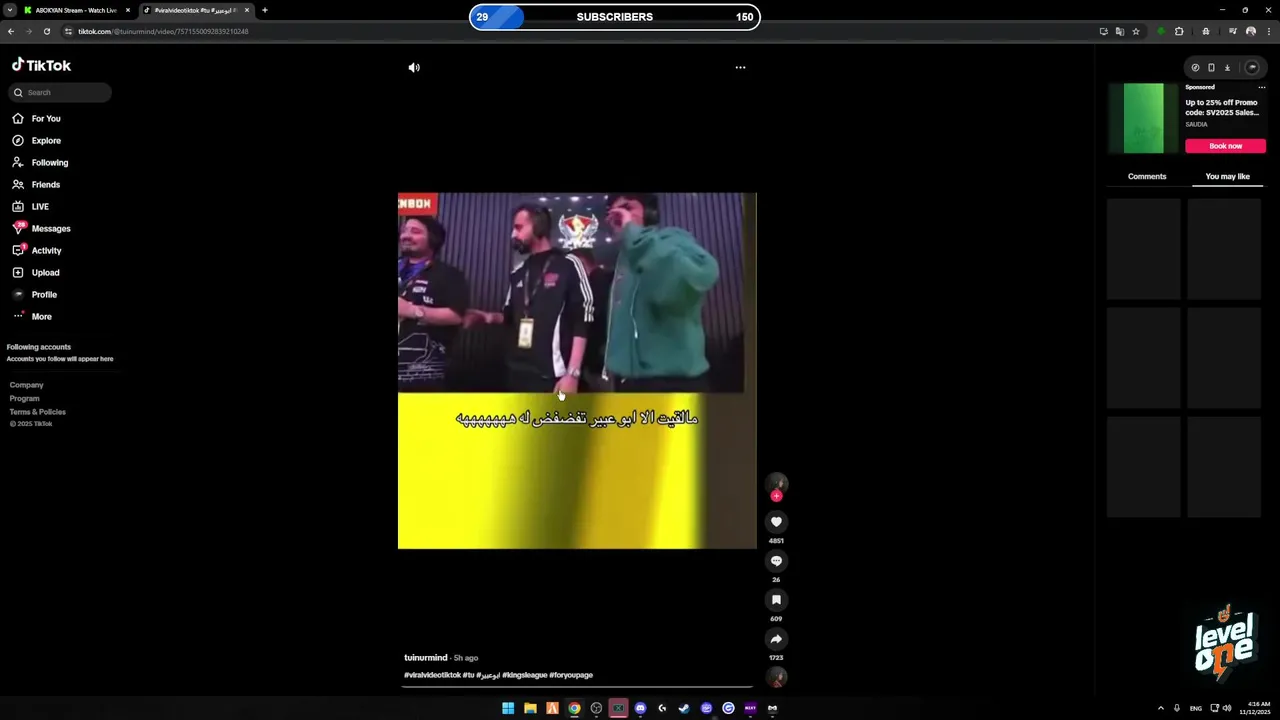This screenshot has width=1280, height=720.
Task: Close the ABOKYAN Stream tab
Action: coord(128,10)
